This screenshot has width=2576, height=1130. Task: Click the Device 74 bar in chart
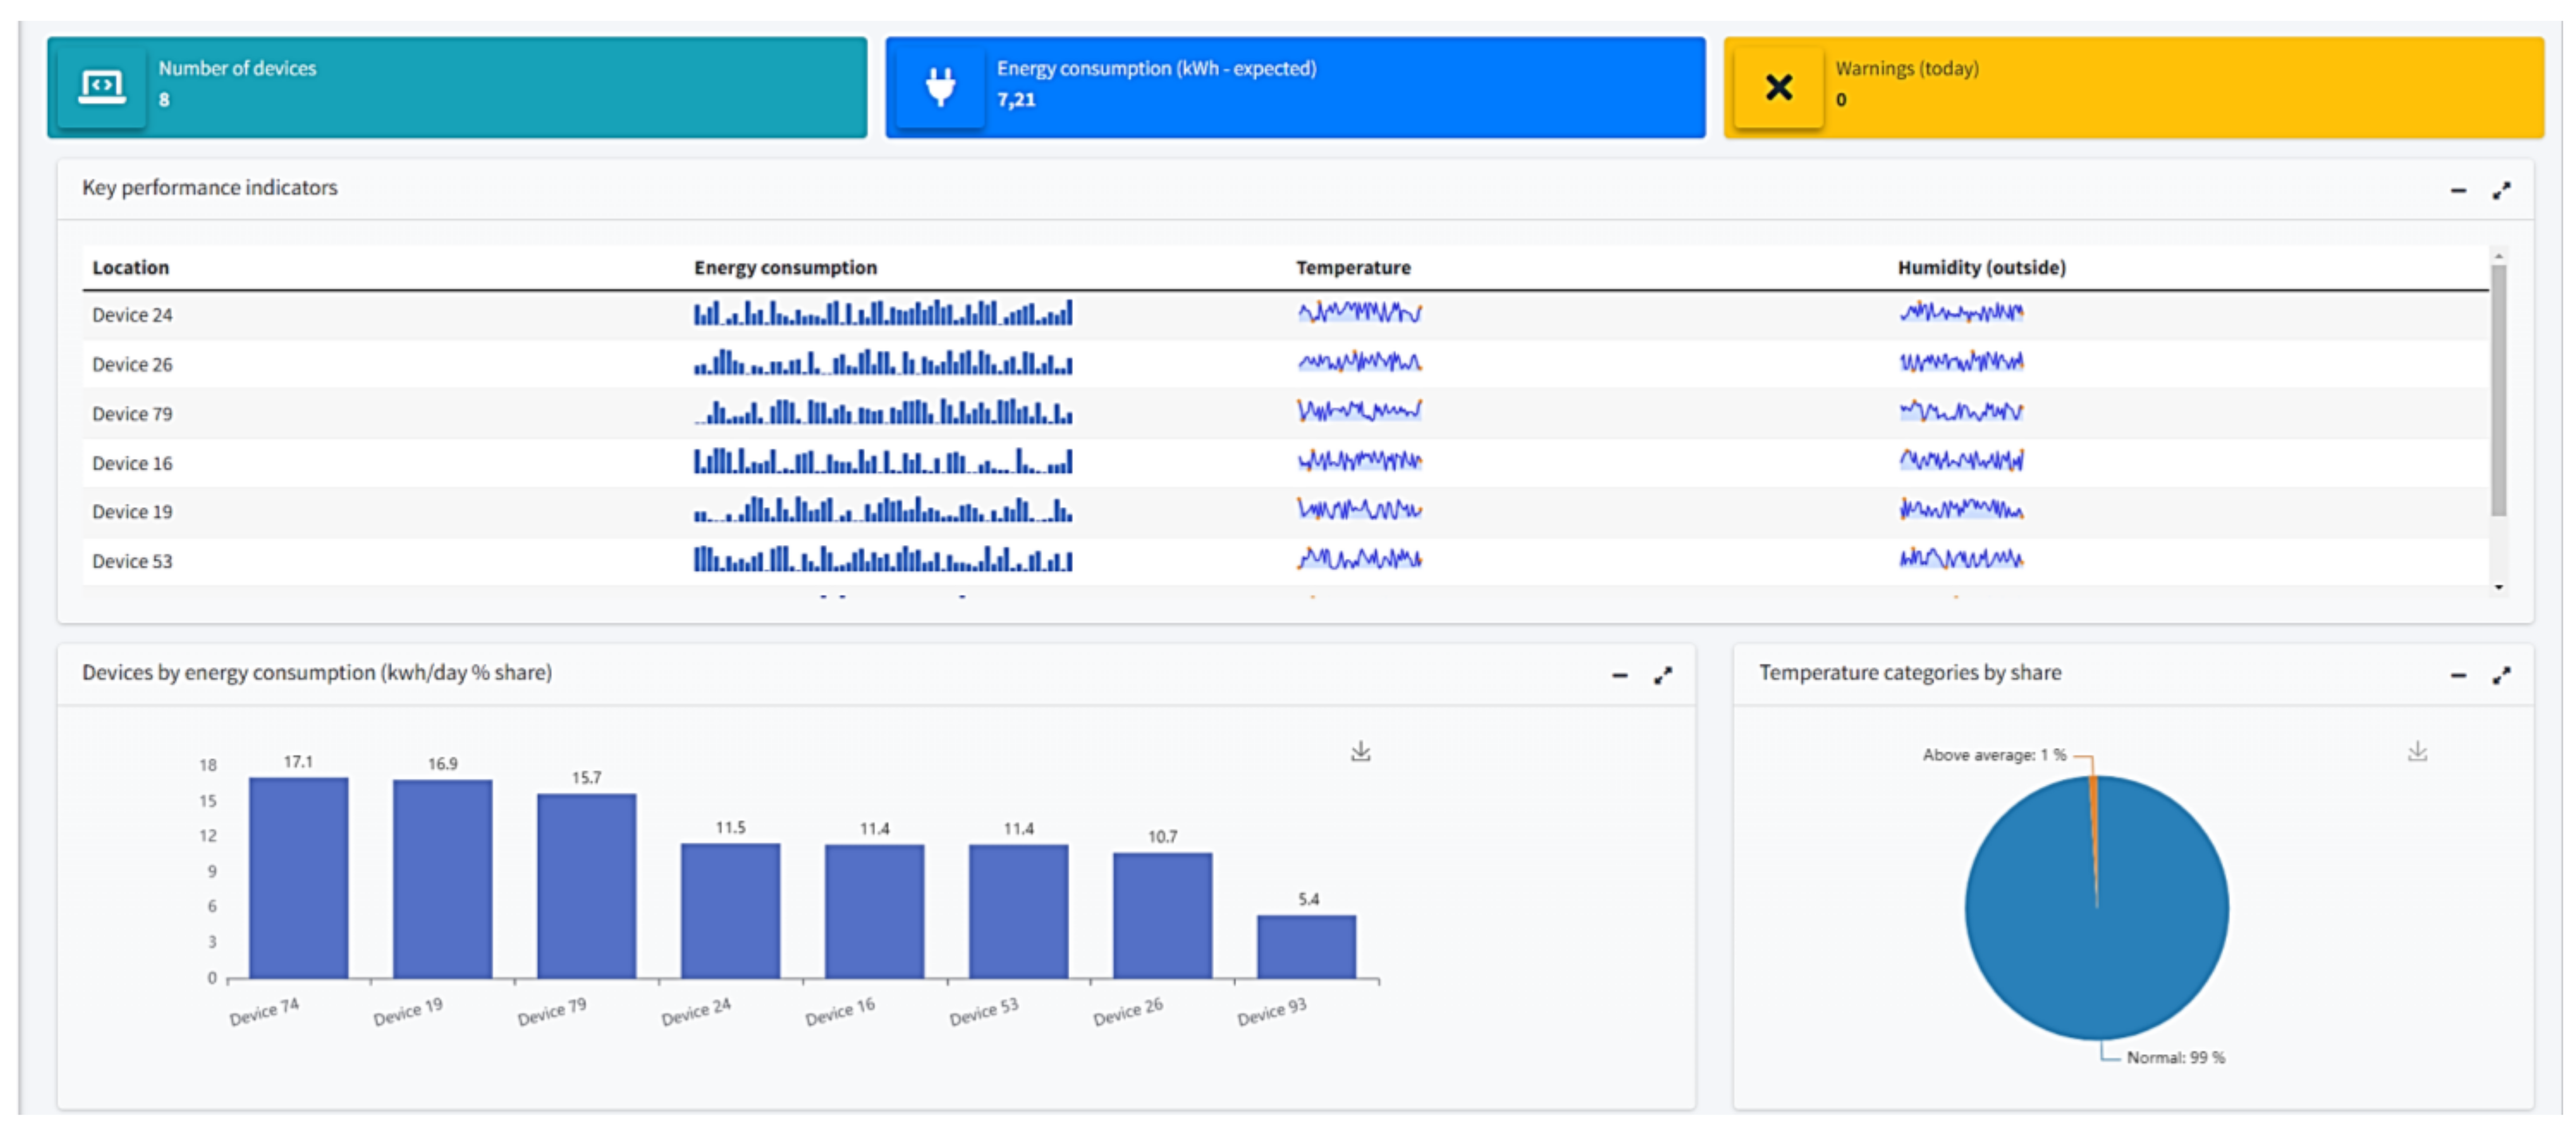tap(298, 877)
